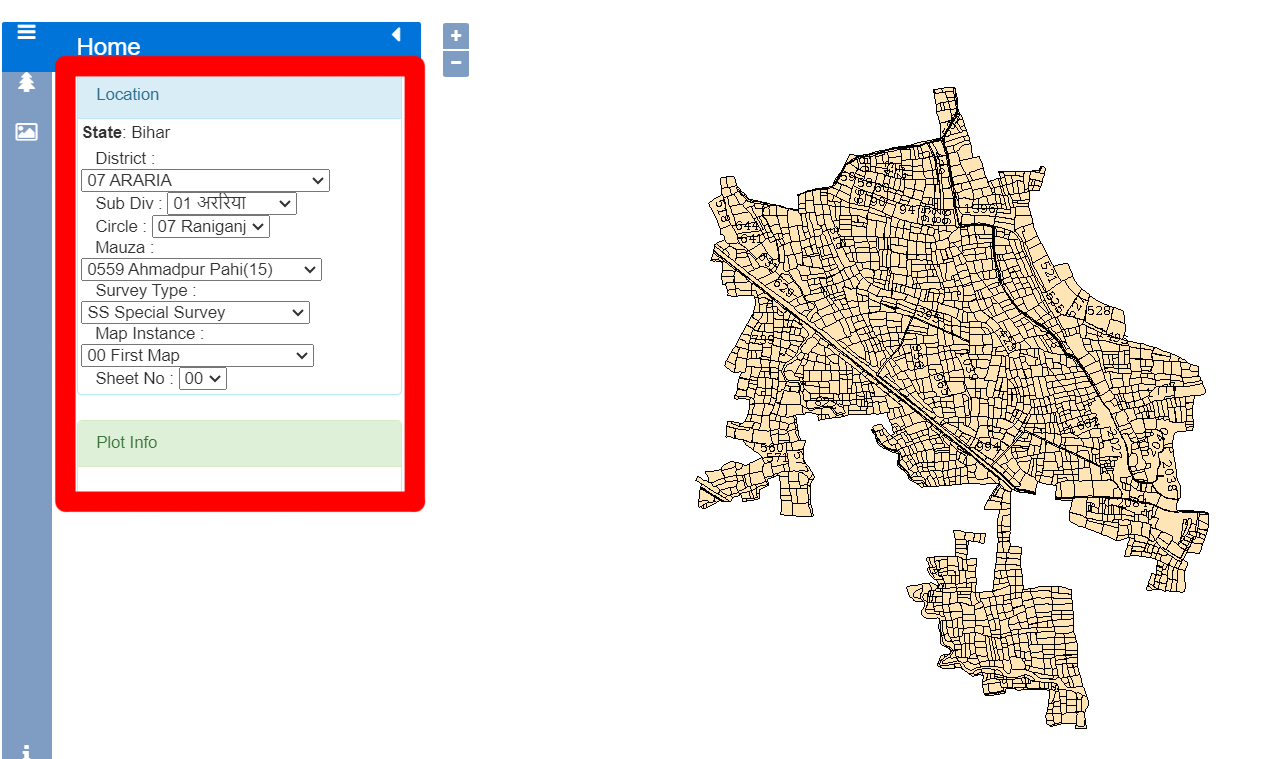
Task: Click the info icon at sidebar bottom
Action: (x=26, y=751)
